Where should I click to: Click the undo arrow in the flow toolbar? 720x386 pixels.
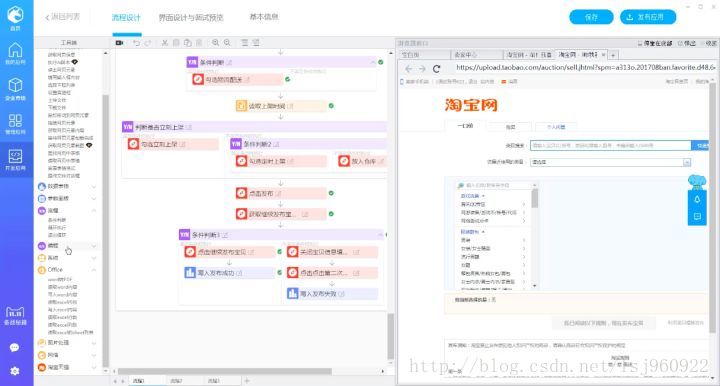click(136, 43)
